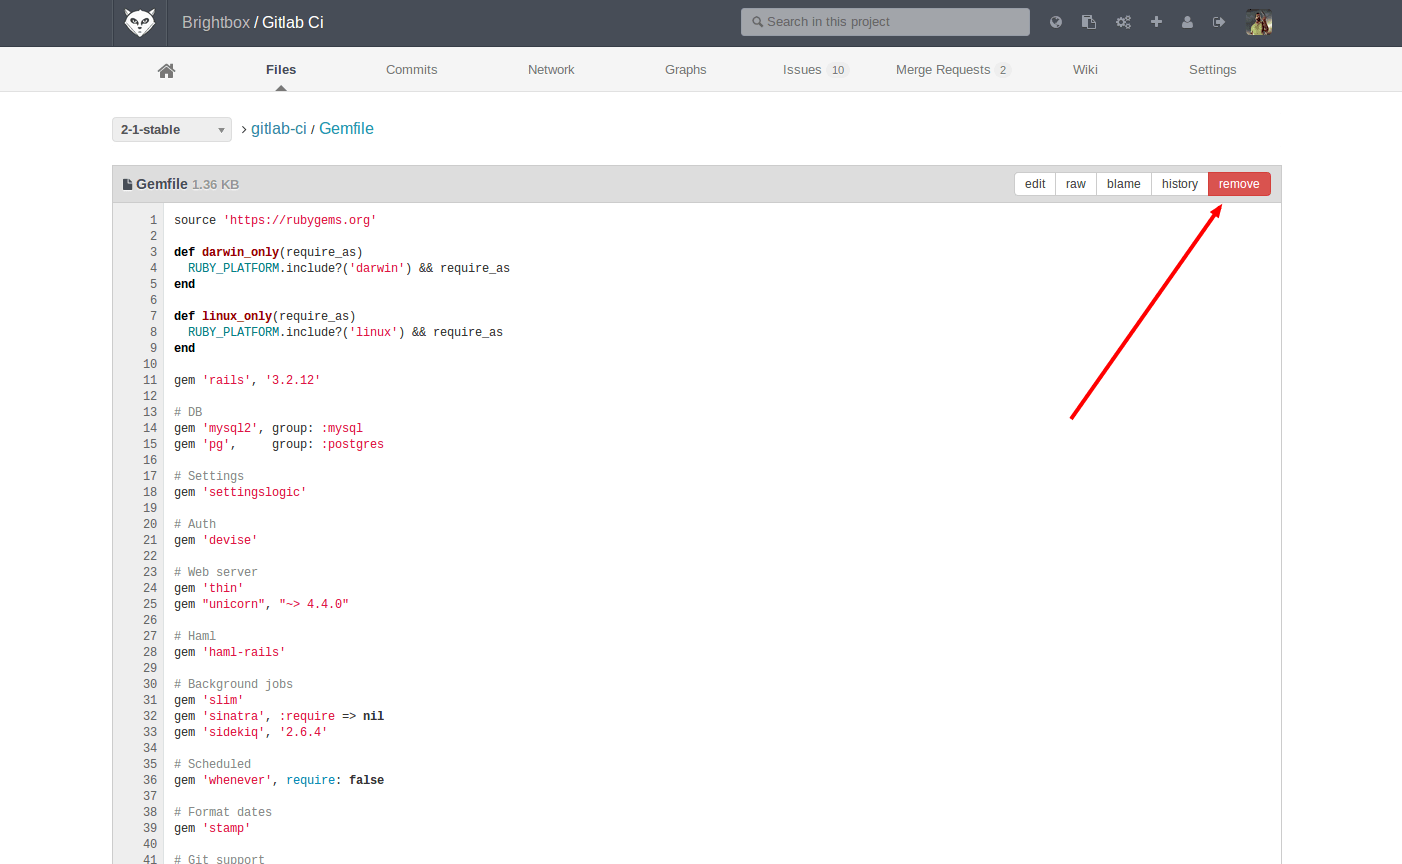Image resolution: width=1402 pixels, height=864 pixels.
Task: Open admin area gears icon
Action: coord(1123,22)
